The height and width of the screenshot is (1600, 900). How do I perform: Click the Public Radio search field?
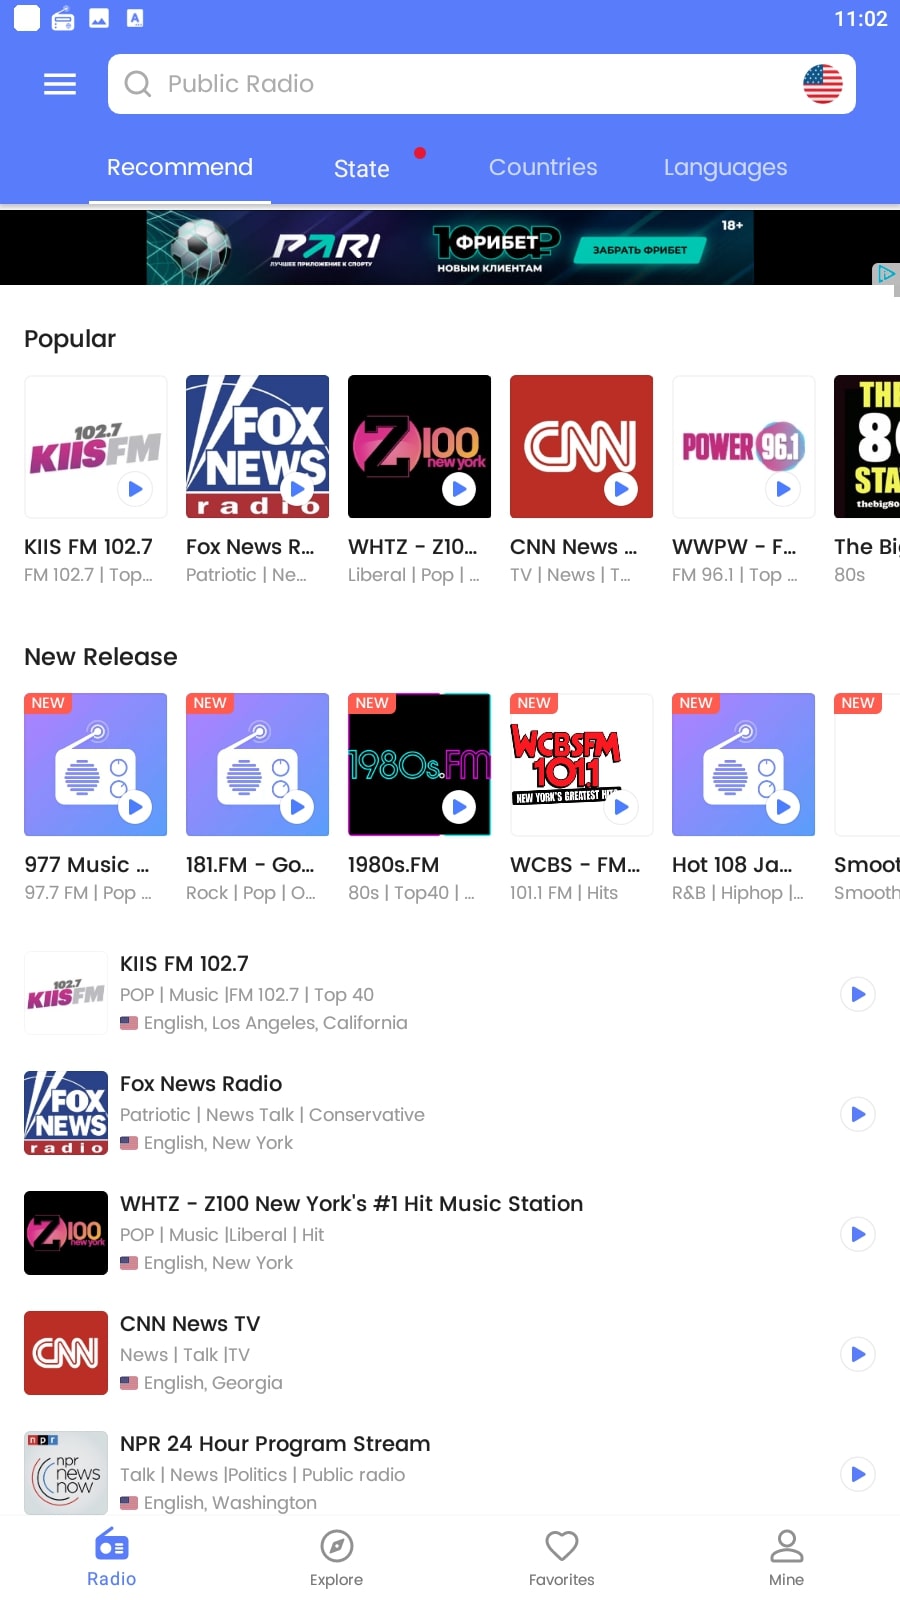[x=482, y=84]
